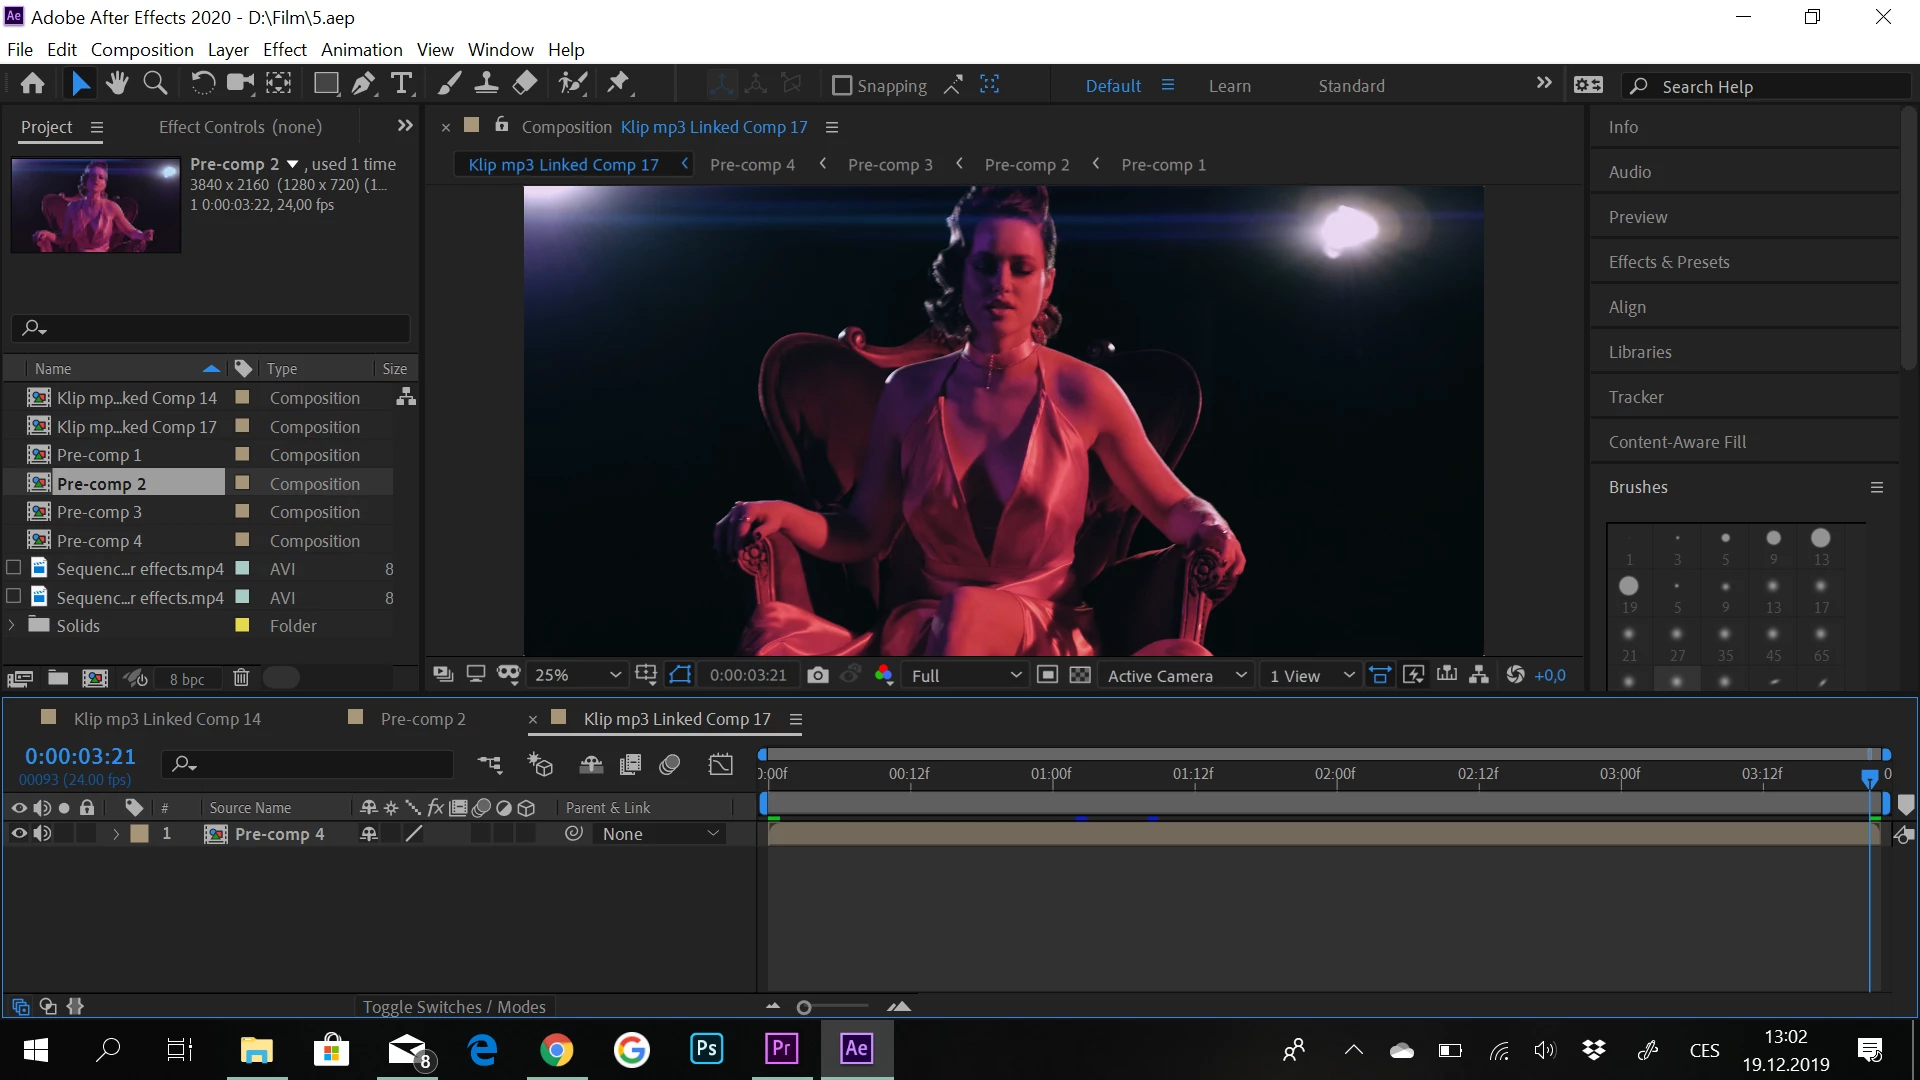Select the Zoom tool in toolbar
The height and width of the screenshot is (1080, 1920).
pyautogui.click(x=155, y=84)
